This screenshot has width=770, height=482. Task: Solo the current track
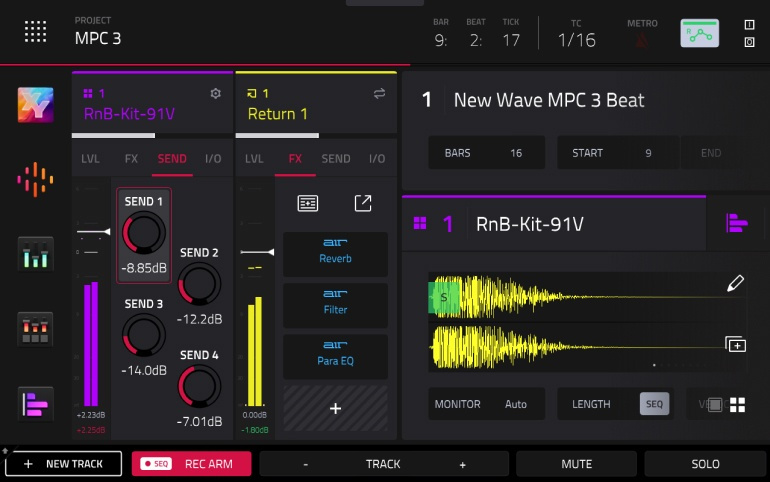[x=705, y=464]
